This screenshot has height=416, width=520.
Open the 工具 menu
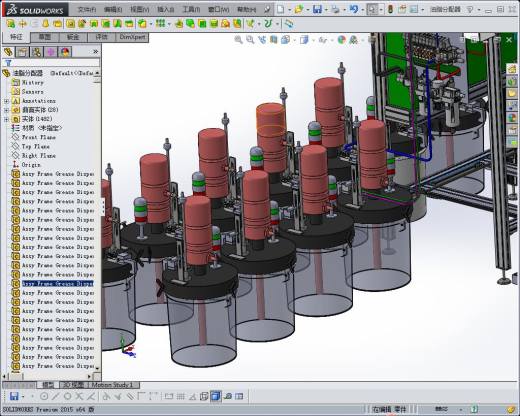[191, 9]
